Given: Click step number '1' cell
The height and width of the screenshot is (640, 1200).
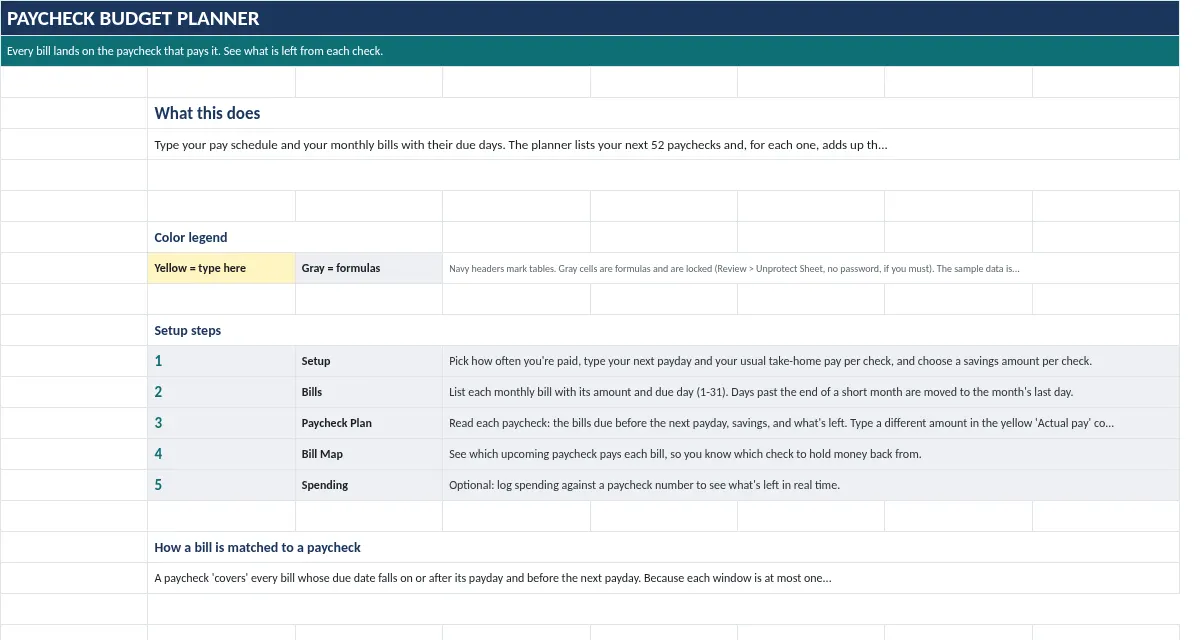Looking at the screenshot, I should click(221, 361).
